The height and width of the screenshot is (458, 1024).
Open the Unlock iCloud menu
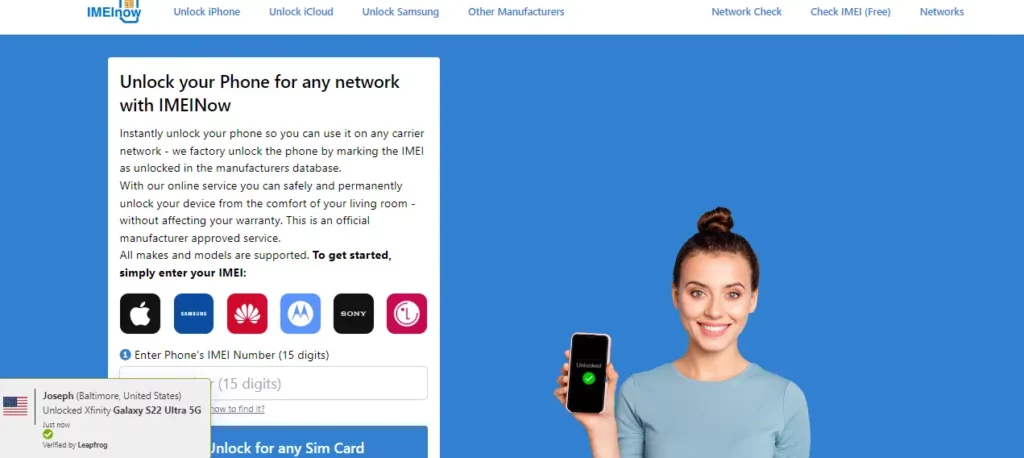[301, 12]
